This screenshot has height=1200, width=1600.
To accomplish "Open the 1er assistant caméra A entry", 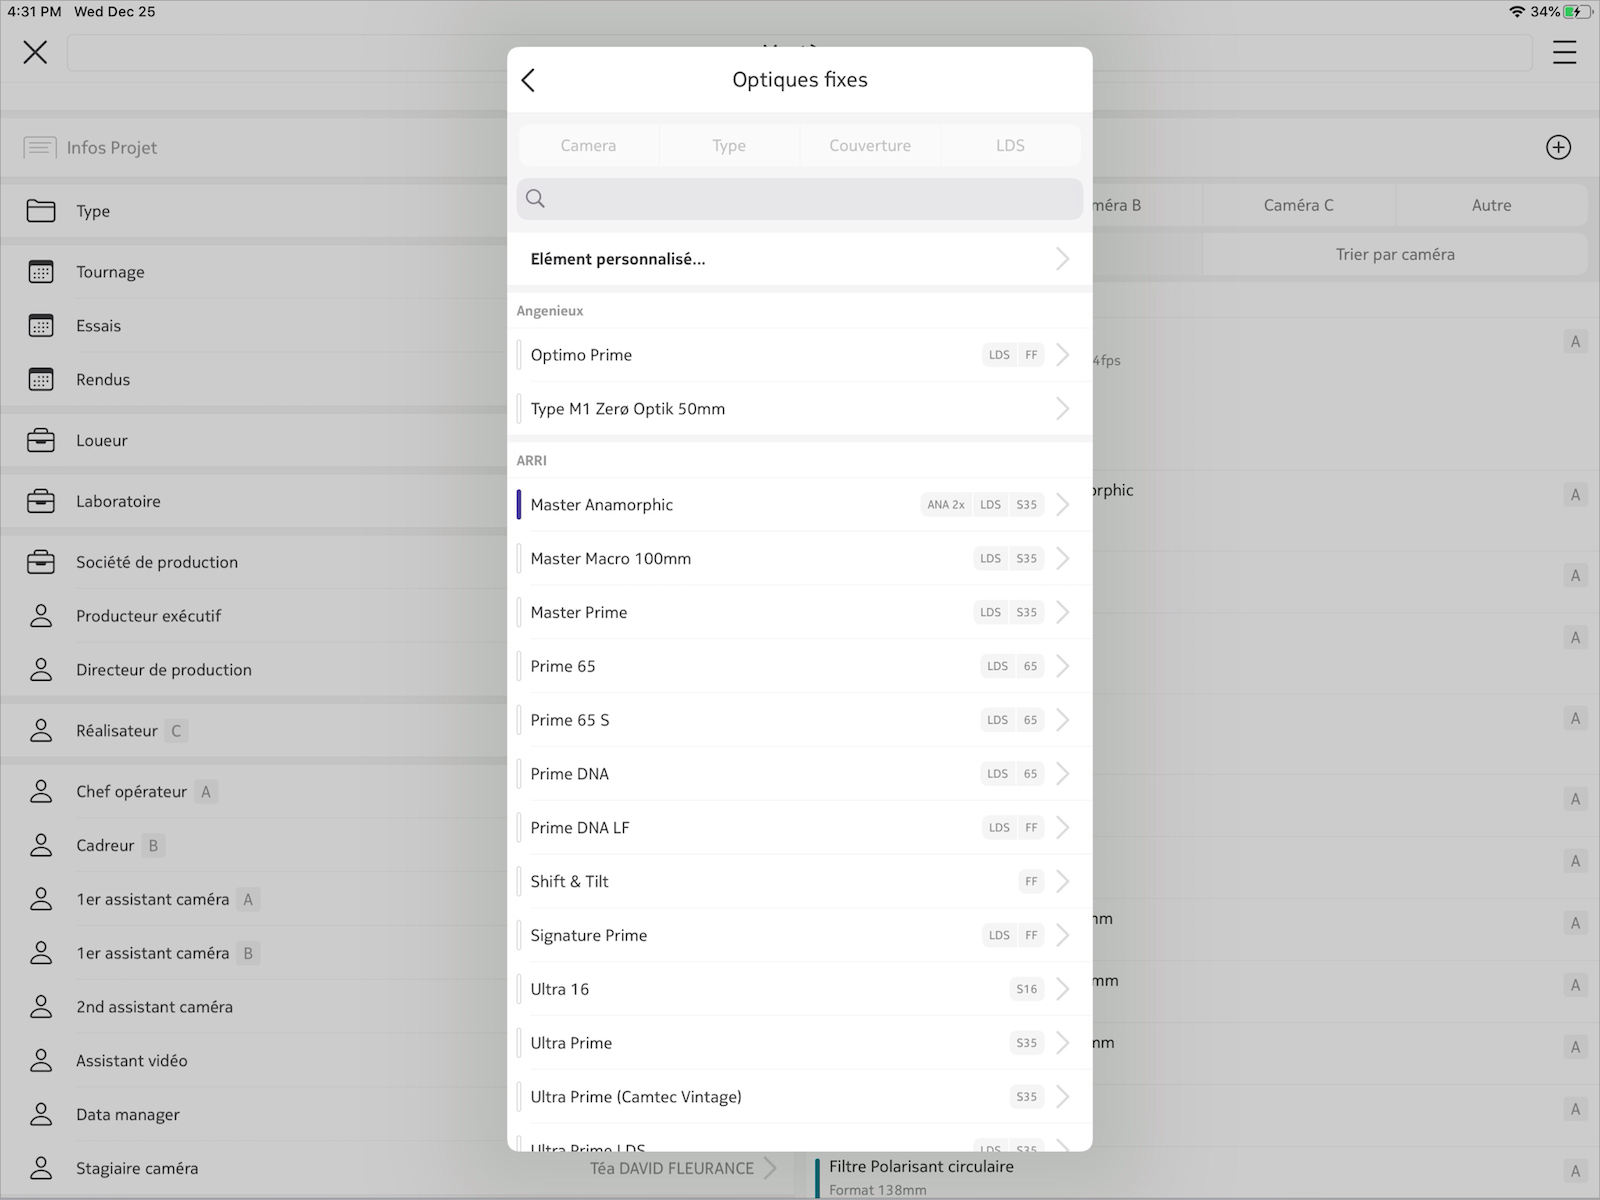I will point(254,900).
